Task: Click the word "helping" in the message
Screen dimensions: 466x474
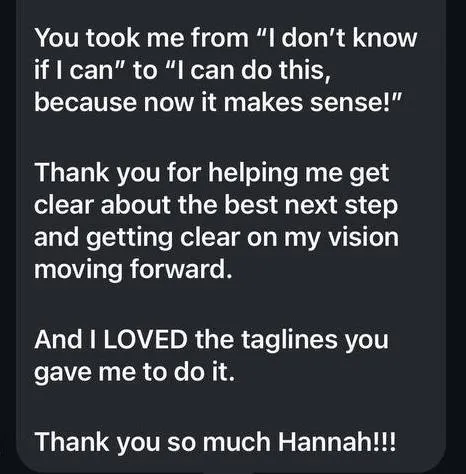Action: pyautogui.click(x=253, y=175)
